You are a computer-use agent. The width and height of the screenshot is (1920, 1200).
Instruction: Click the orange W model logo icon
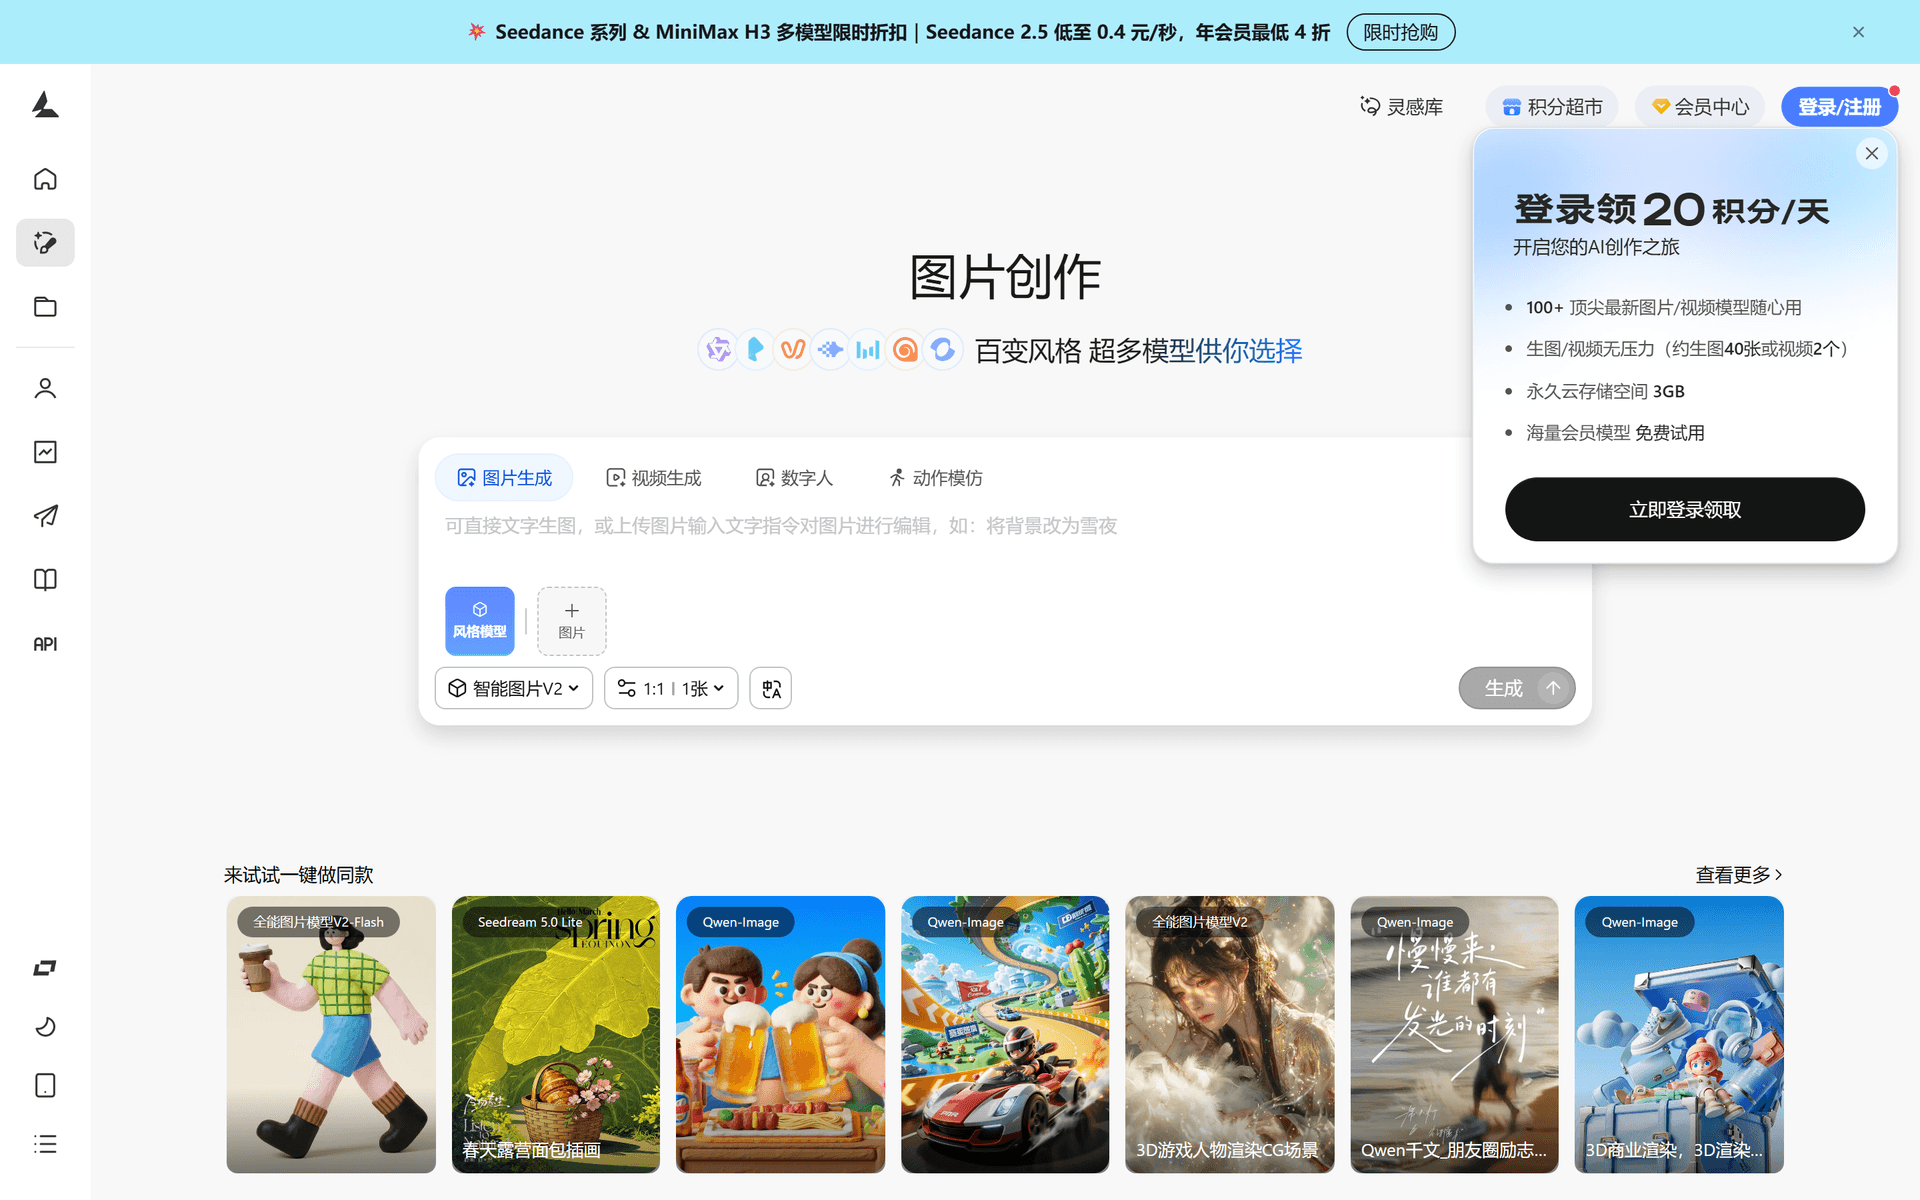[x=793, y=350]
